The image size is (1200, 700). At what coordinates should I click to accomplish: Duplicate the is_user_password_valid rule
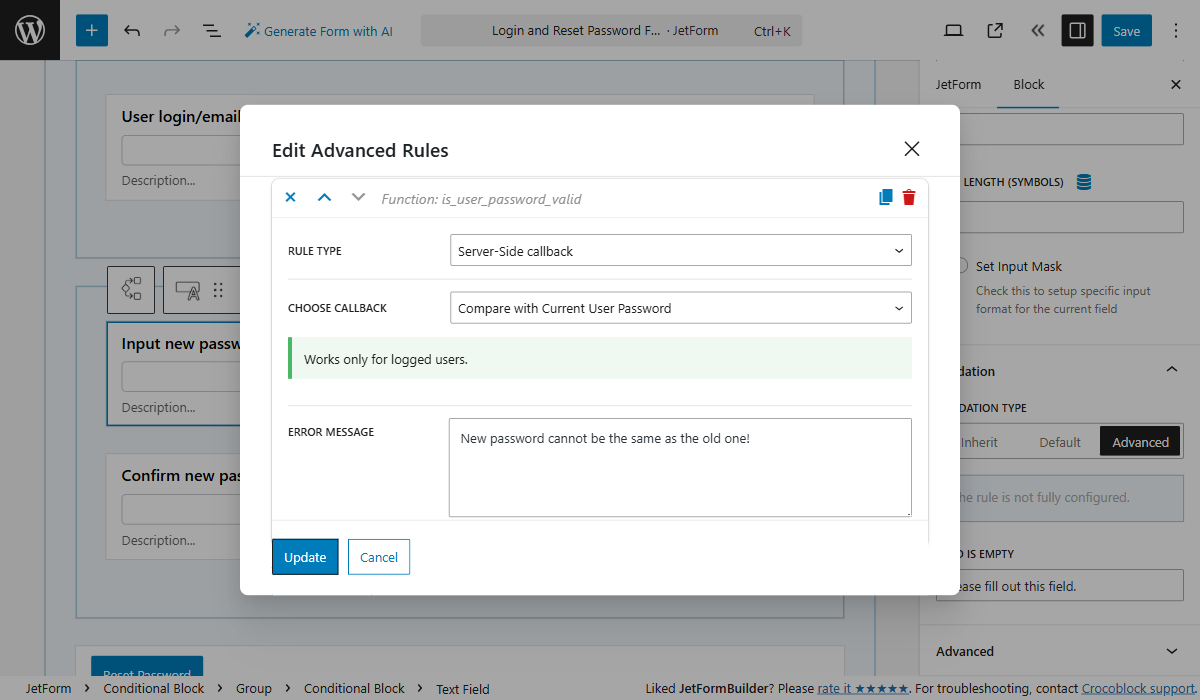(x=884, y=197)
